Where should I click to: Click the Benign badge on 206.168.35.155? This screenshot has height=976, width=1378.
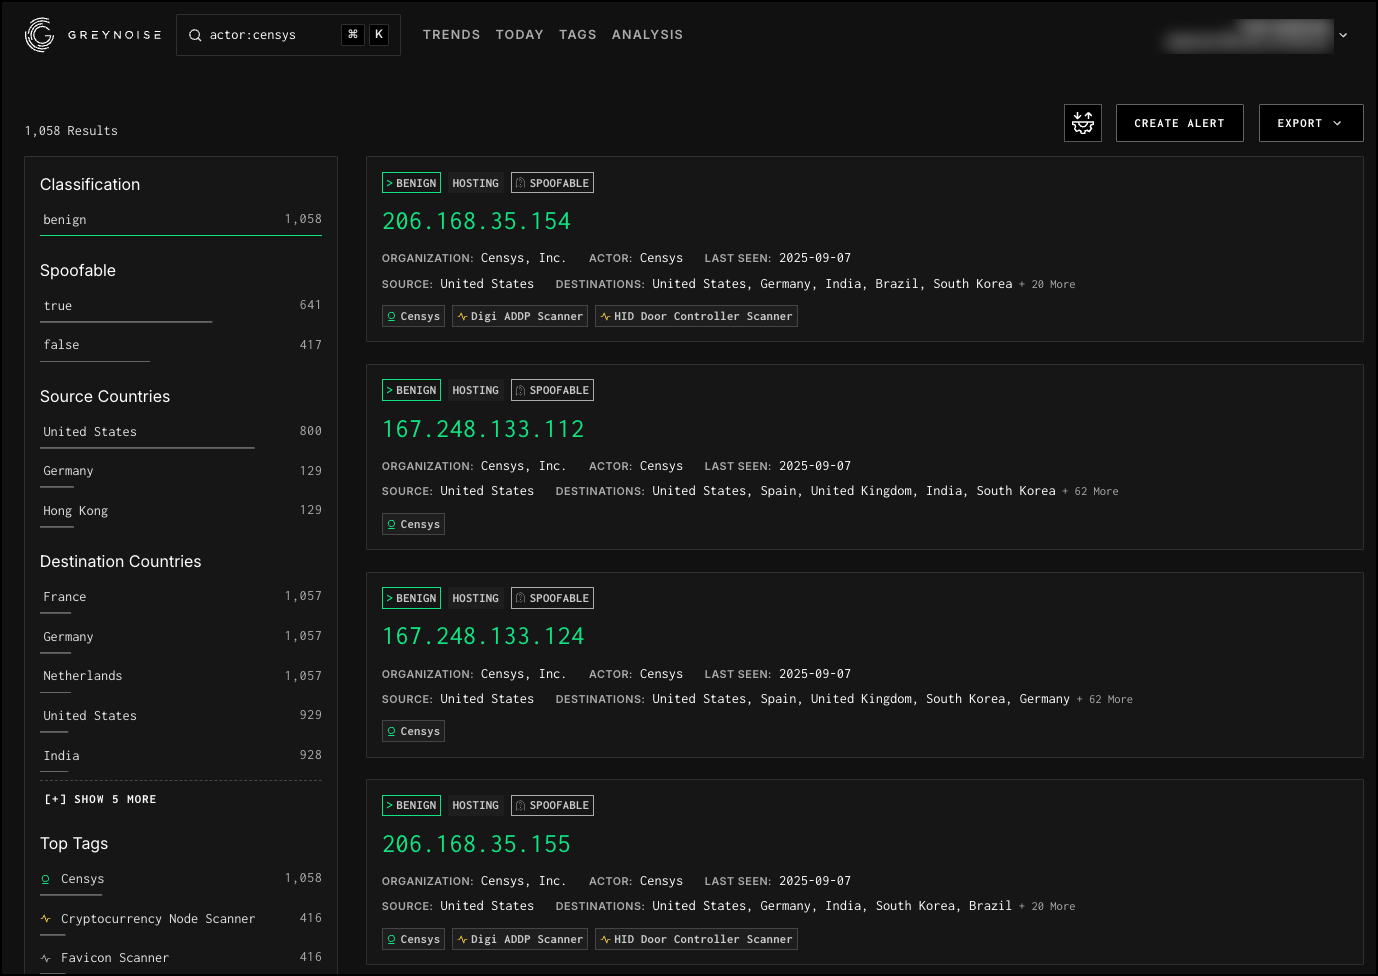click(411, 805)
